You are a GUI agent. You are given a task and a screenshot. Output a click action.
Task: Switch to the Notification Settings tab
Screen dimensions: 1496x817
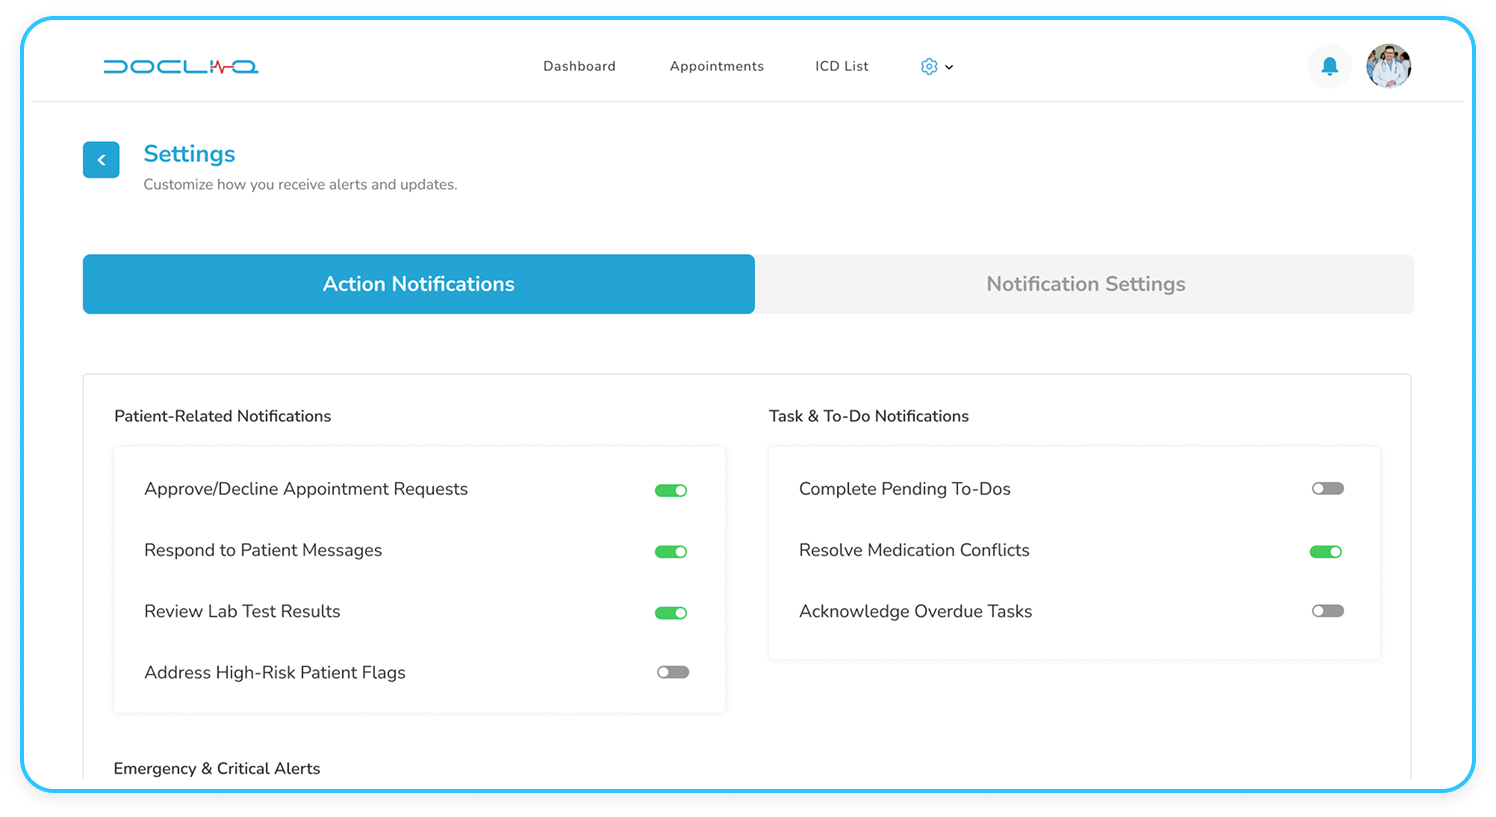click(x=1085, y=283)
